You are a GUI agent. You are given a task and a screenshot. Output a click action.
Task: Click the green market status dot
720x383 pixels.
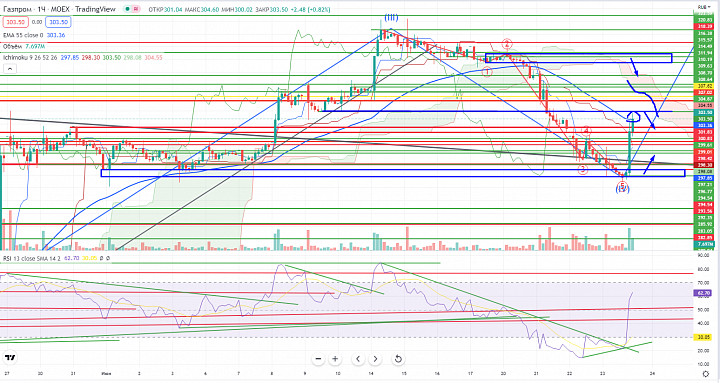(128, 9)
